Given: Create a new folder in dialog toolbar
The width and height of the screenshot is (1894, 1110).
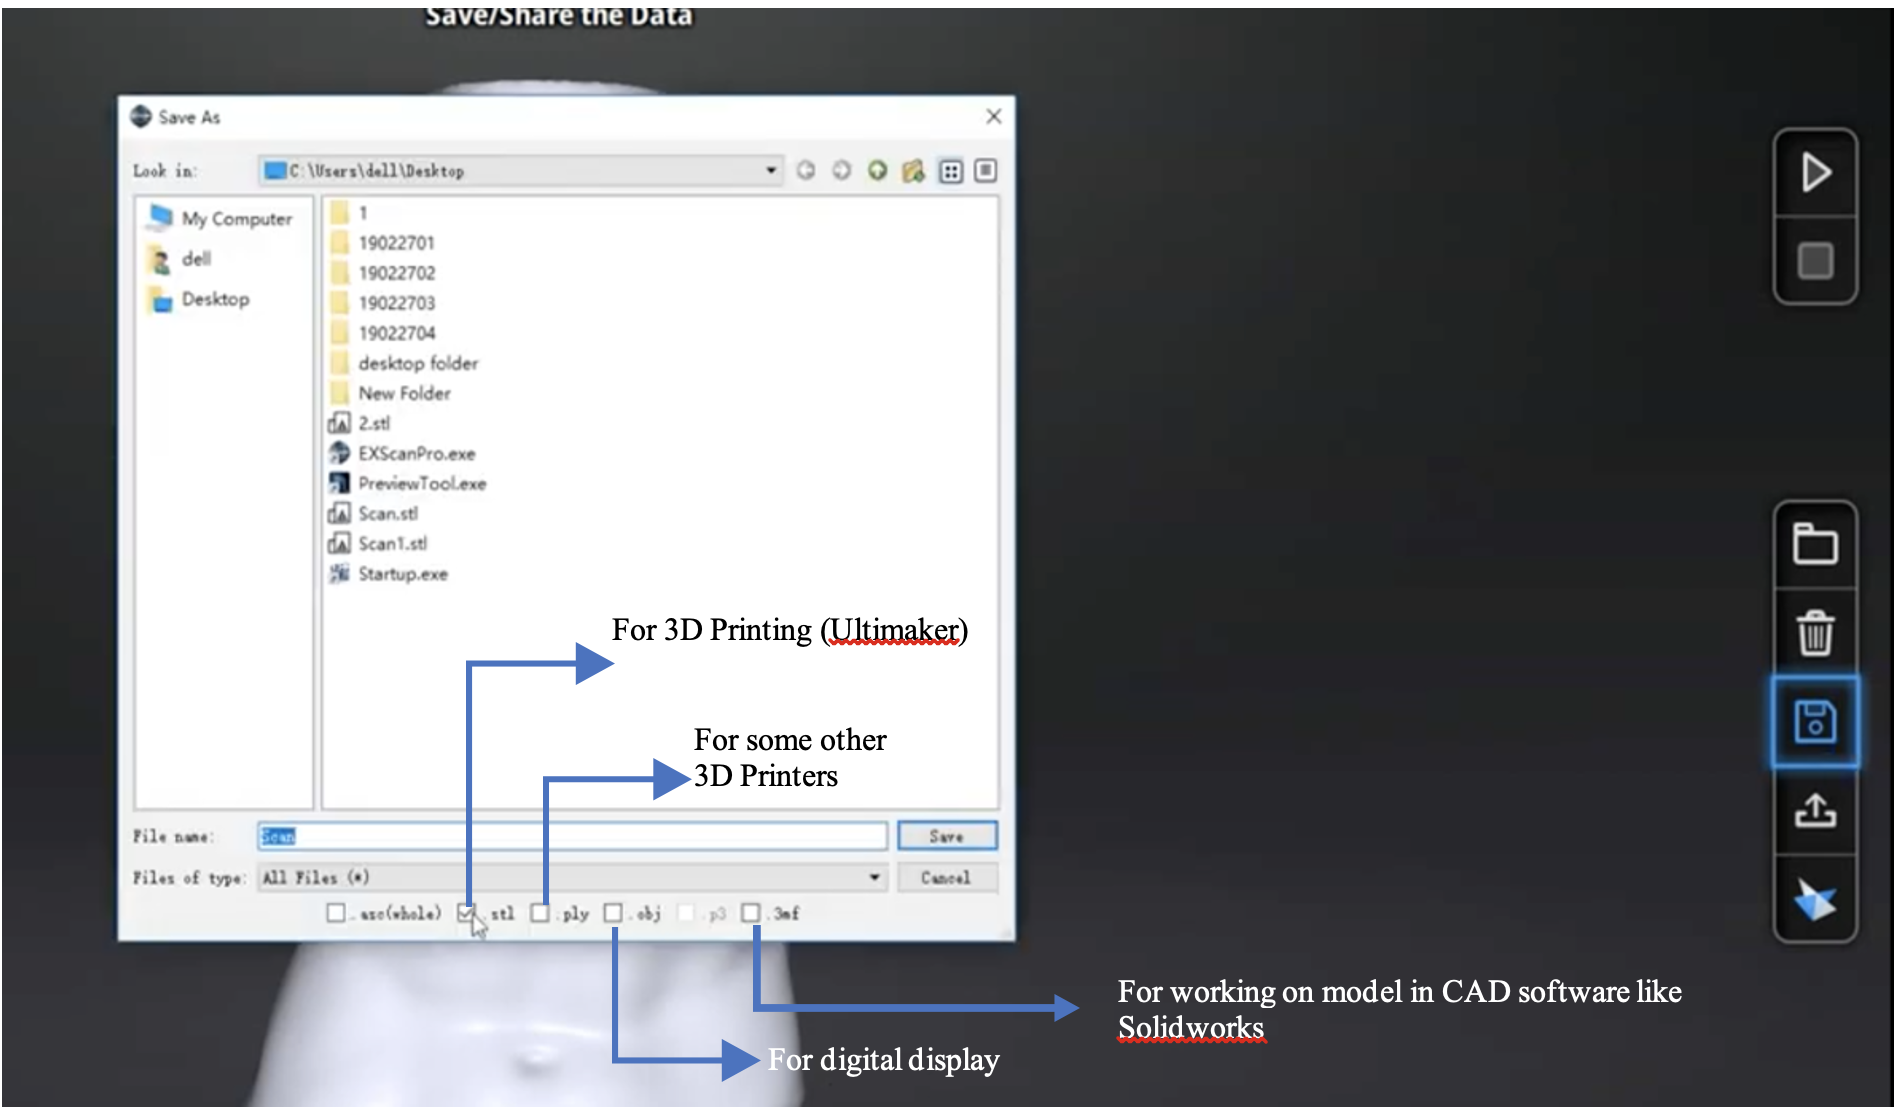Looking at the screenshot, I should tap(913, 171).
